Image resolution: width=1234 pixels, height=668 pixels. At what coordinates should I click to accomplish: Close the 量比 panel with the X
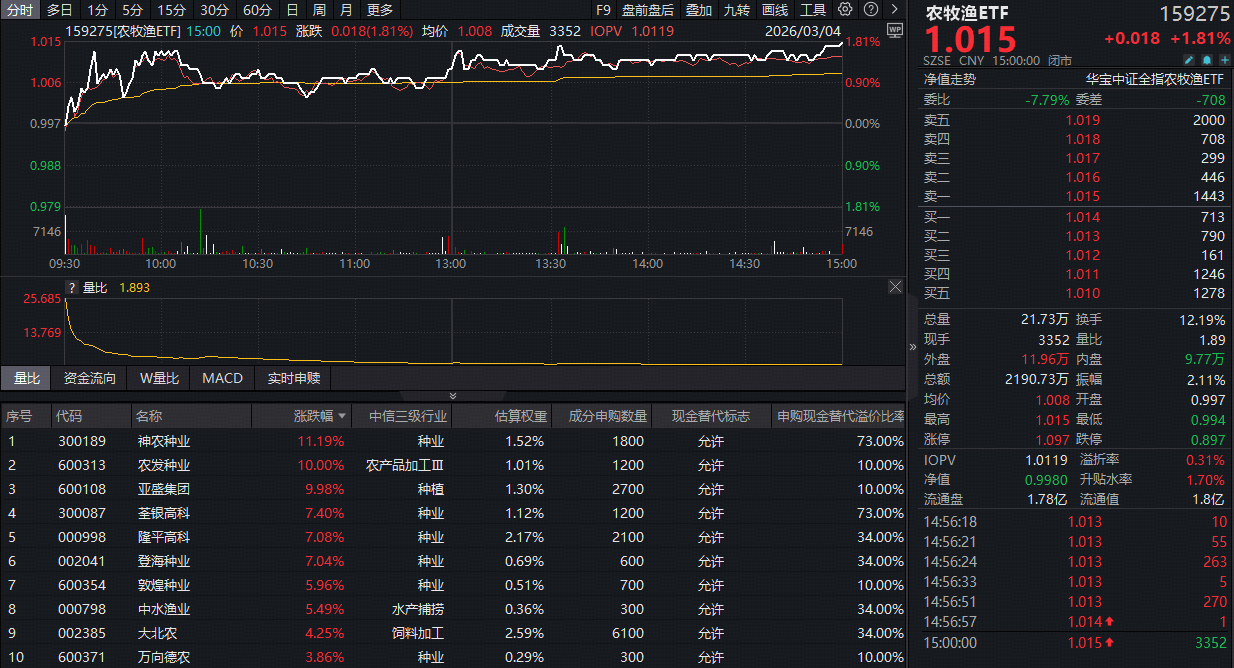pos(896,286)
